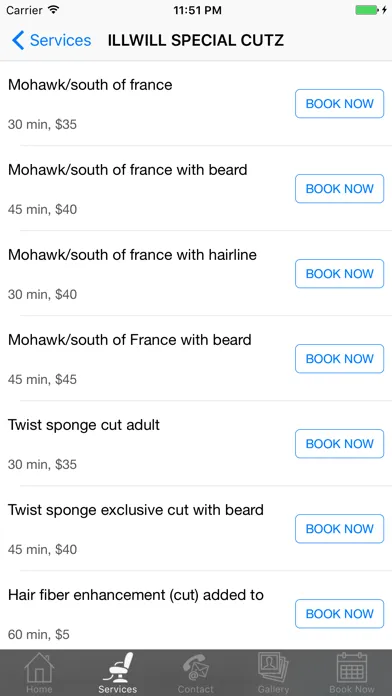The image size is (392, 696).
Task: Go back to Services
Action: point(51,40)
